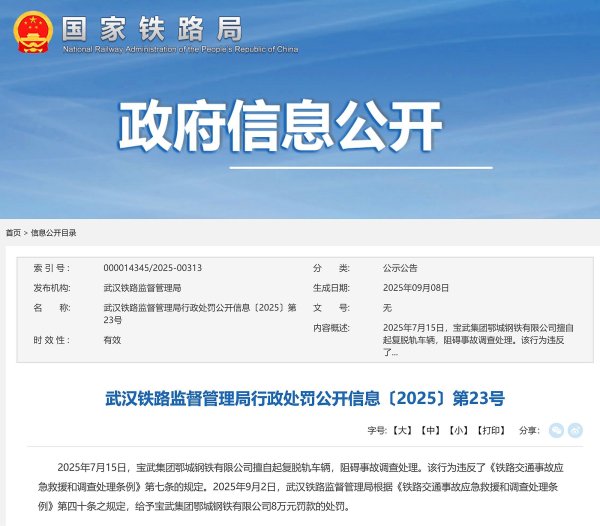The image size is (600, 526).
Task: Set font size to 【中】
Action: pos(430,430)
